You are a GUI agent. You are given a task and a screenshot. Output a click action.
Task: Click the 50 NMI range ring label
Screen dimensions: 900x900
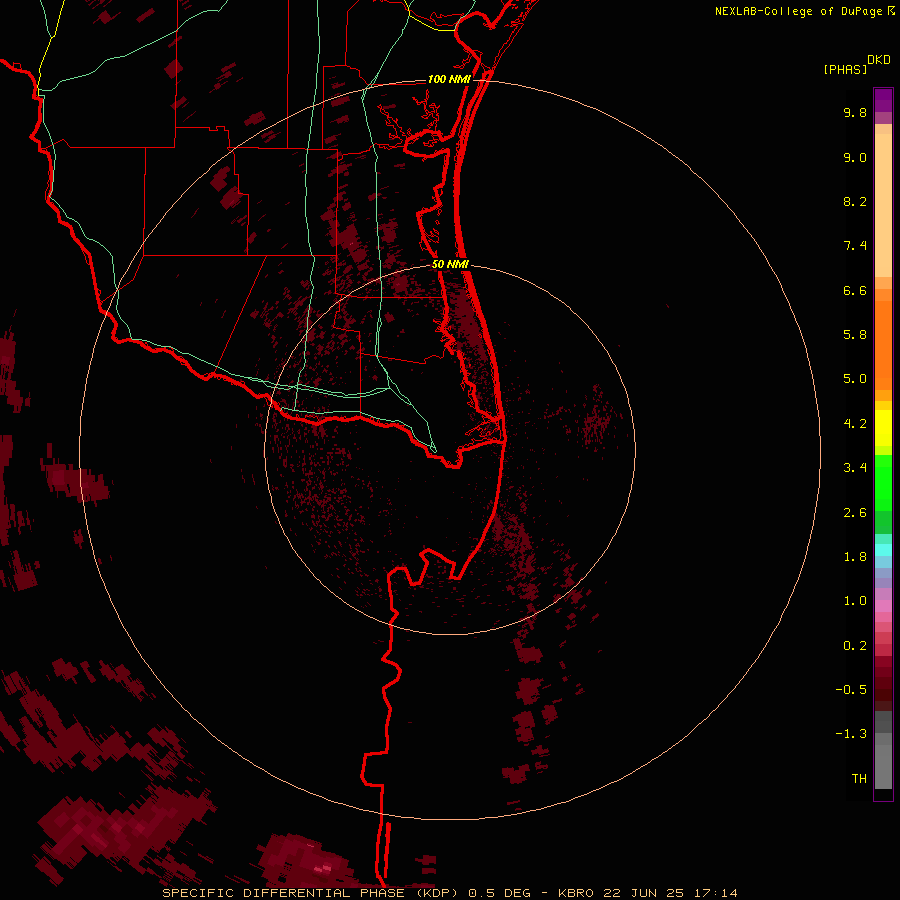450,264
